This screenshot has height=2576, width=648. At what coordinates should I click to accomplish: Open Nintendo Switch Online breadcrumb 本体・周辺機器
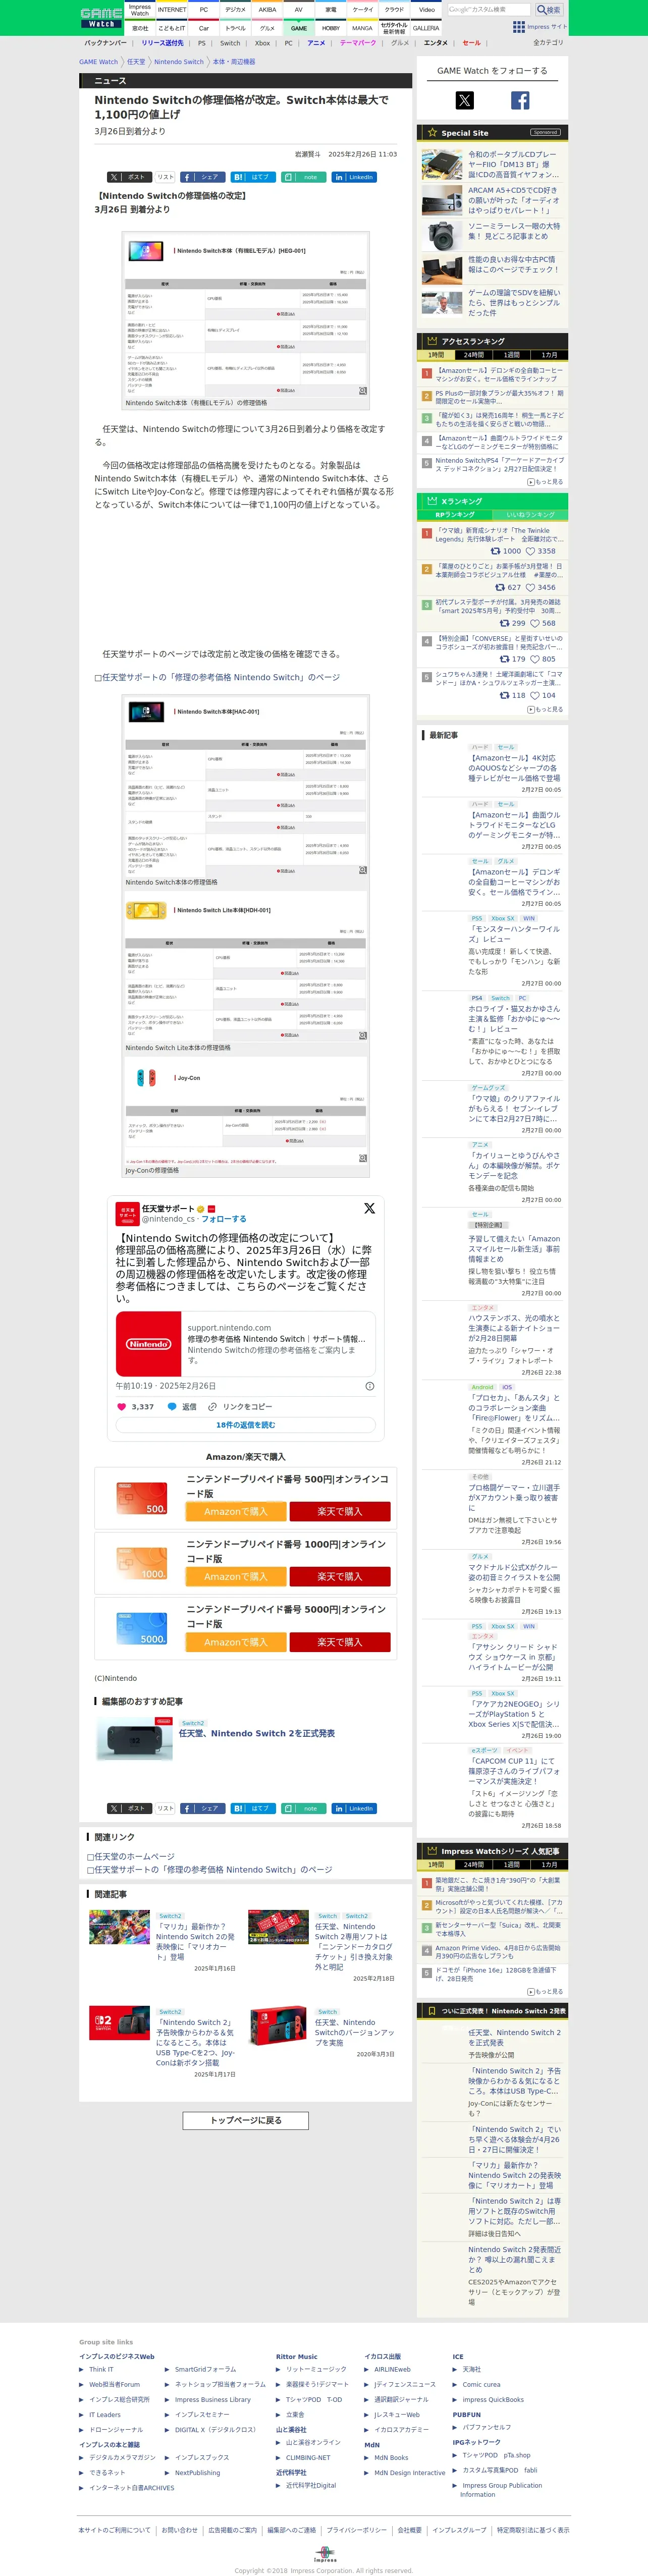tap(233, 62)
